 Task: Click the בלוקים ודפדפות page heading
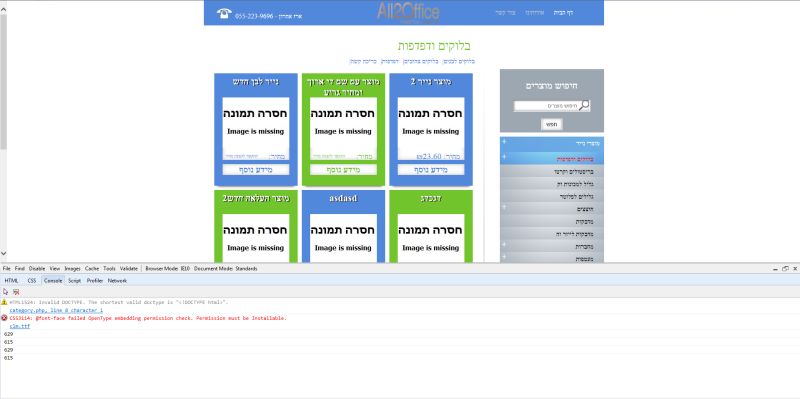click(435, 46)
